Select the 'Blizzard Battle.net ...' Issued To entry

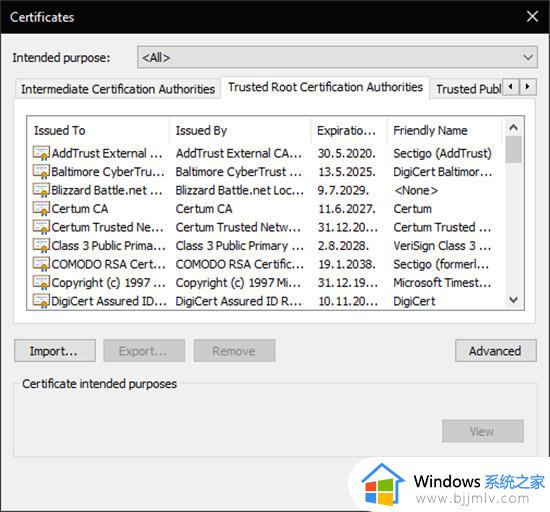[x=107, y=190]
